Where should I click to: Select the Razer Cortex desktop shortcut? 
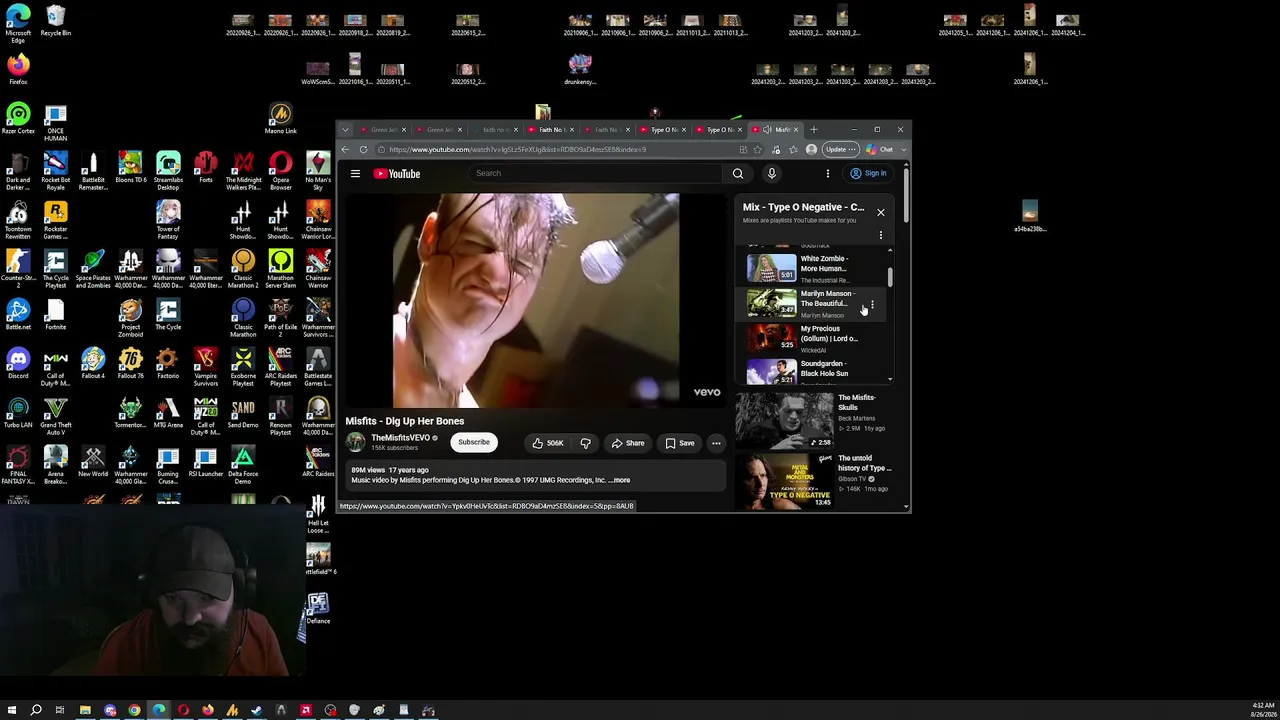click(x=18, y=119)
